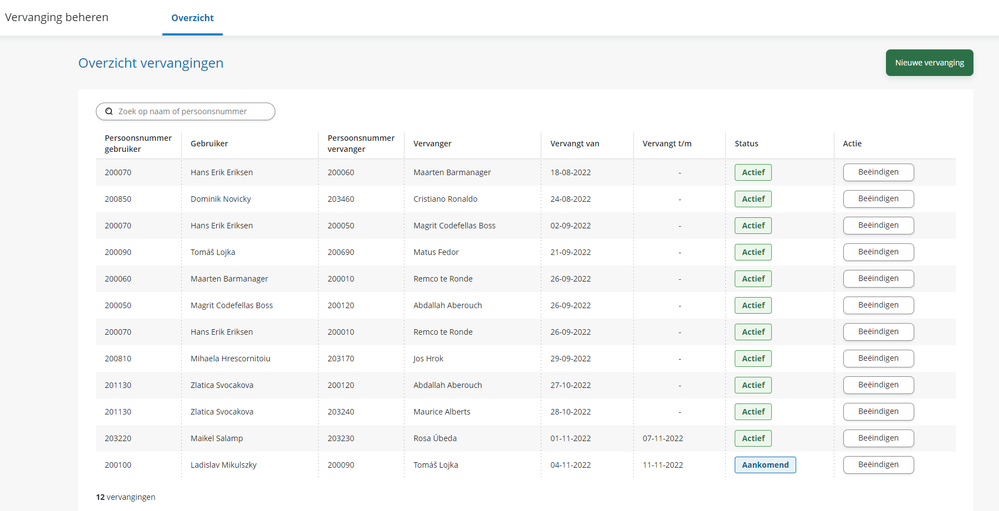
Task: Open the Overzicht tab
Action: pos(192,18)
